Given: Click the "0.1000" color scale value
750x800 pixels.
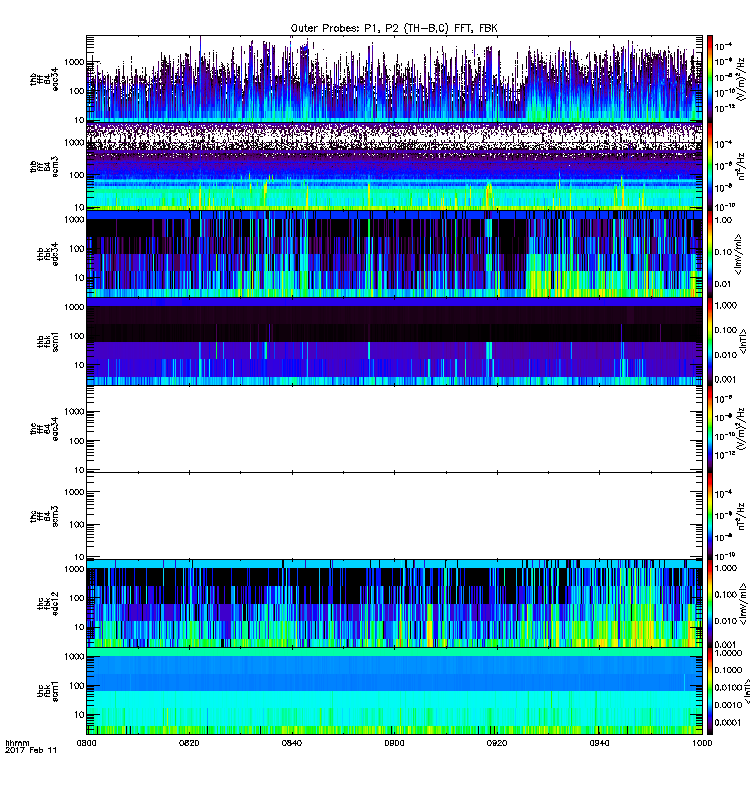Looking at the screenshot, I should 729,670.
